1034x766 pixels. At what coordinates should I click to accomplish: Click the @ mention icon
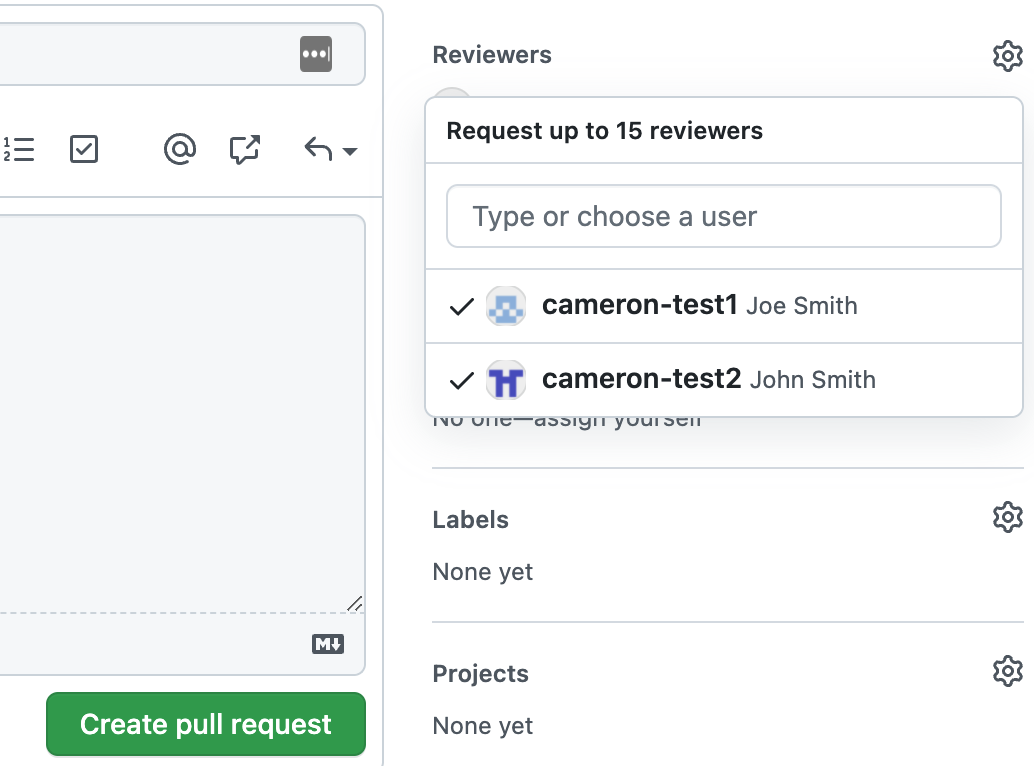[x=179, y=150]
